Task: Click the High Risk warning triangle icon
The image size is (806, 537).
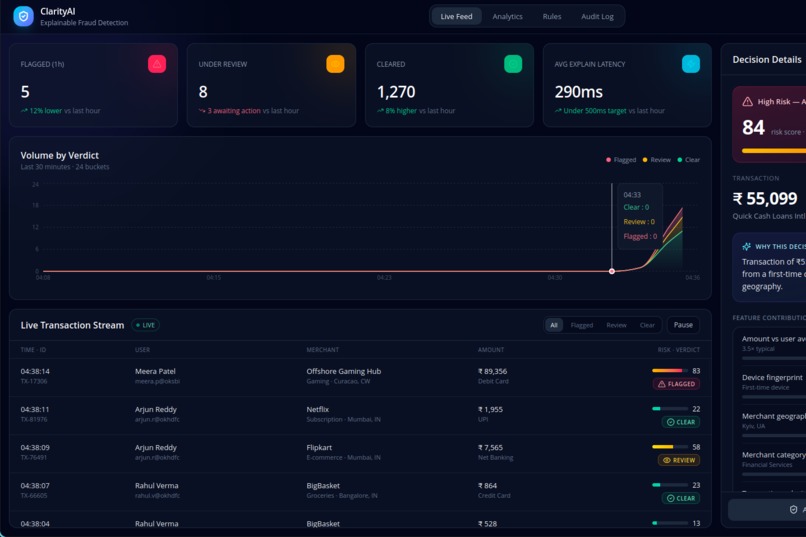Action: pos(747,102)
